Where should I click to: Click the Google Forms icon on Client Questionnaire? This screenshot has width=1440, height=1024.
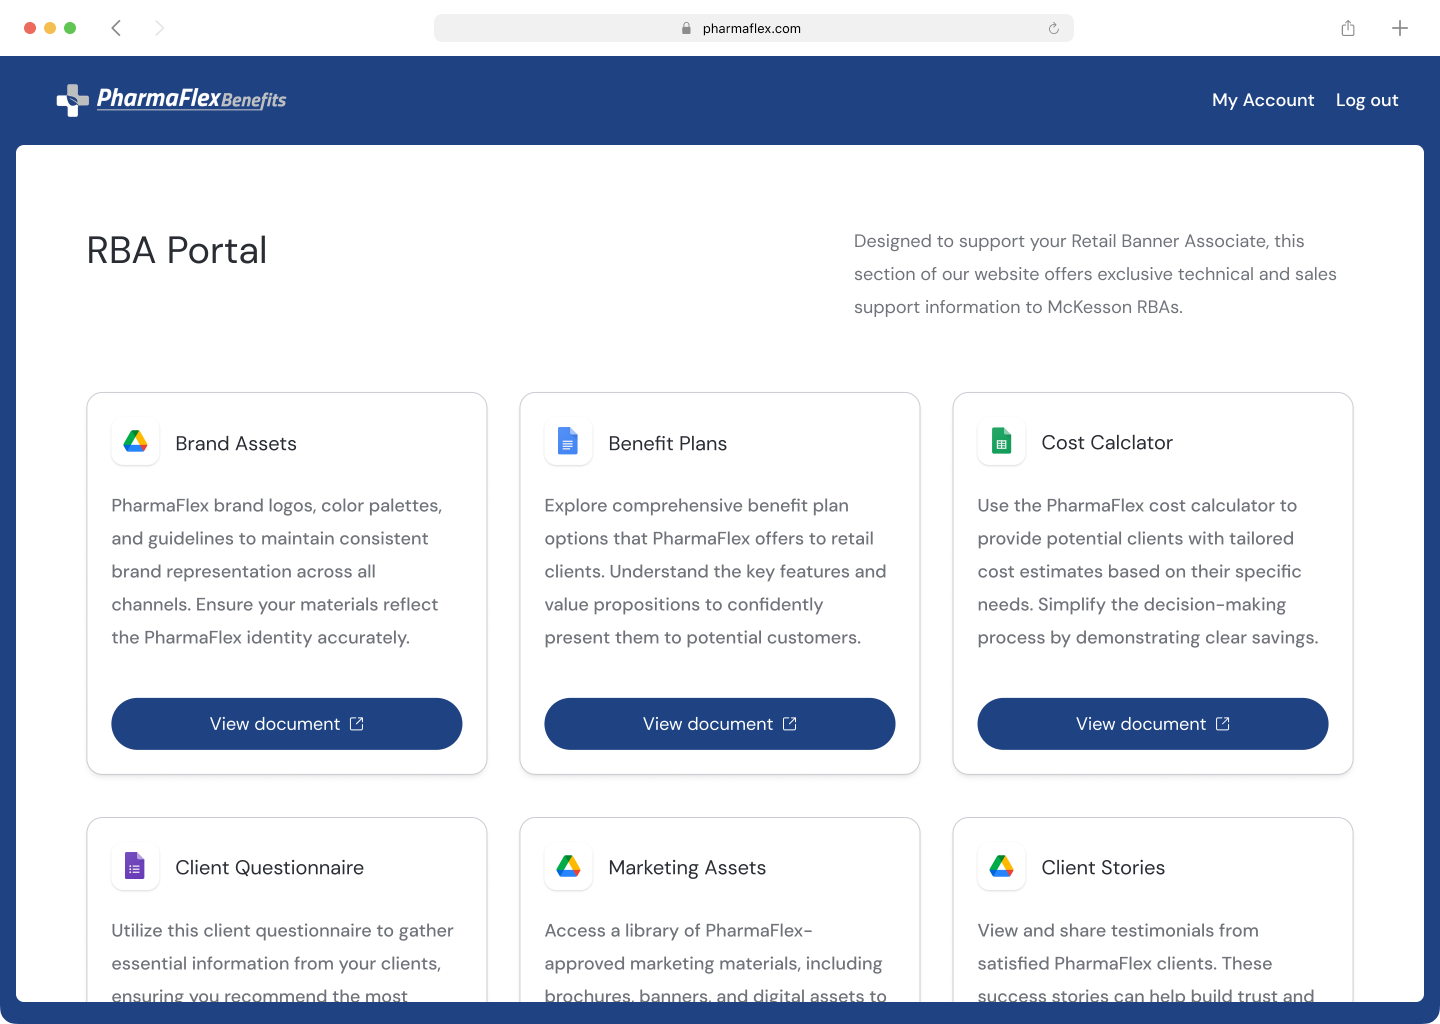click(x=136, y=866)
